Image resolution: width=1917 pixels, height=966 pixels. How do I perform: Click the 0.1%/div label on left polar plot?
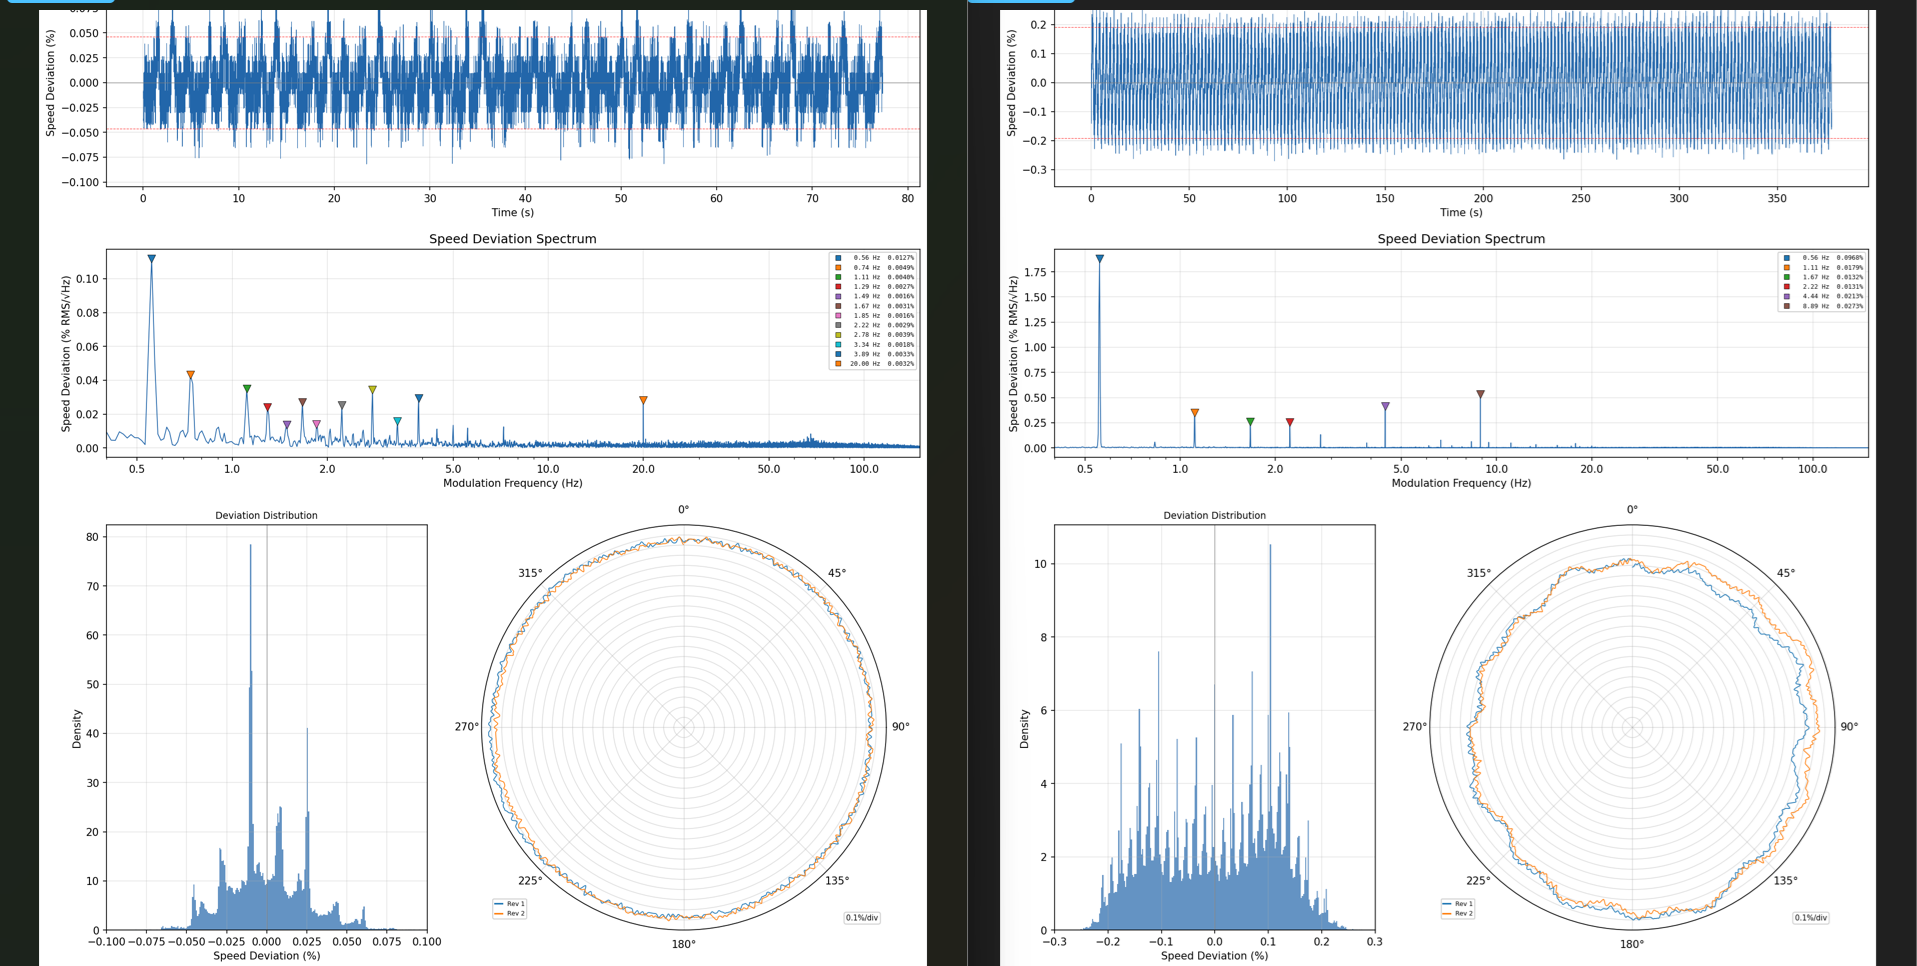[862, 918]
